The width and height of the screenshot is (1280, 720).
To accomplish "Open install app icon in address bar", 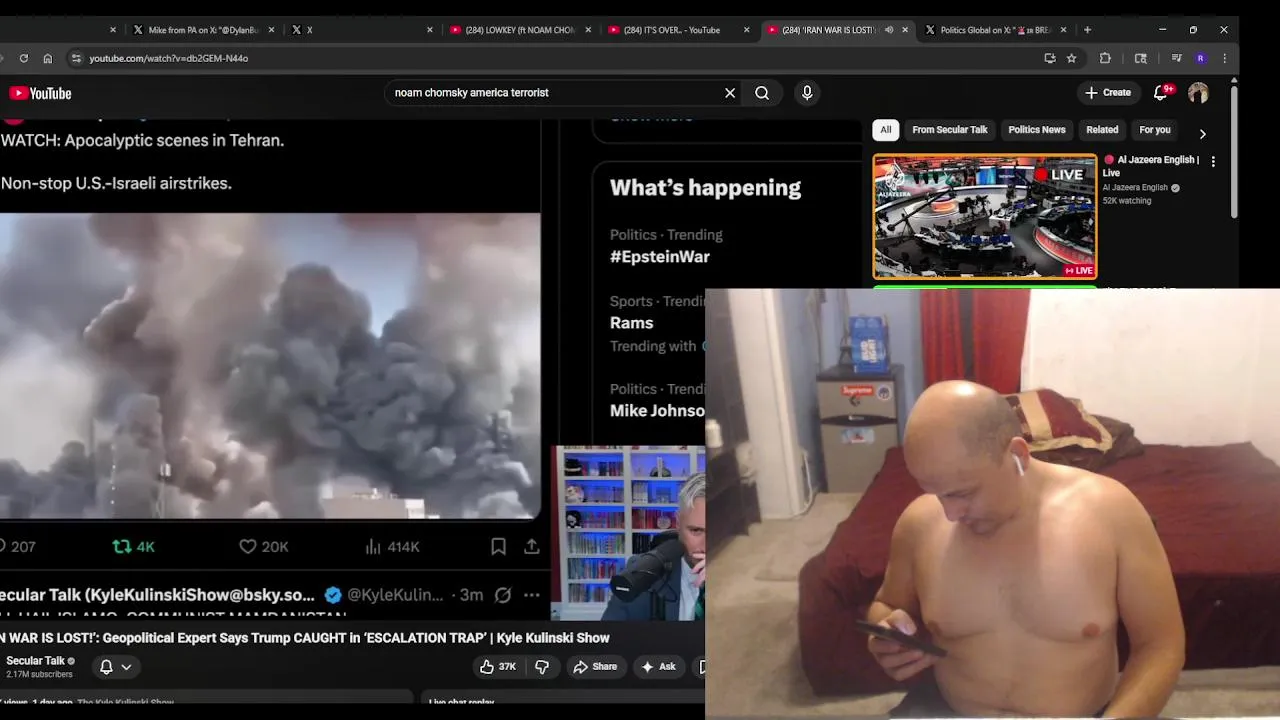I will point(1049,58).
